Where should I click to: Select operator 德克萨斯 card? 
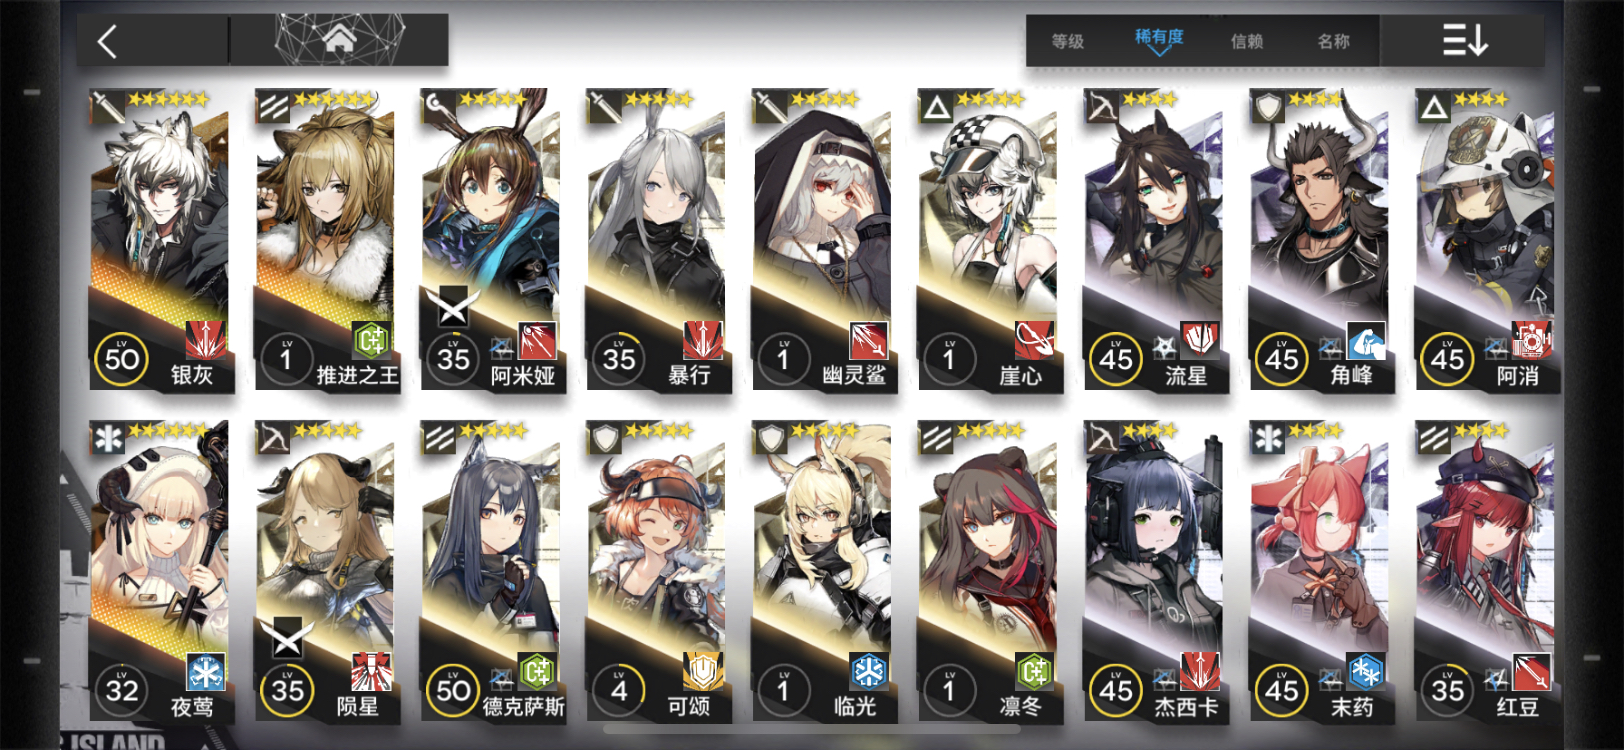pyautogui.click(x=491, y=572)
